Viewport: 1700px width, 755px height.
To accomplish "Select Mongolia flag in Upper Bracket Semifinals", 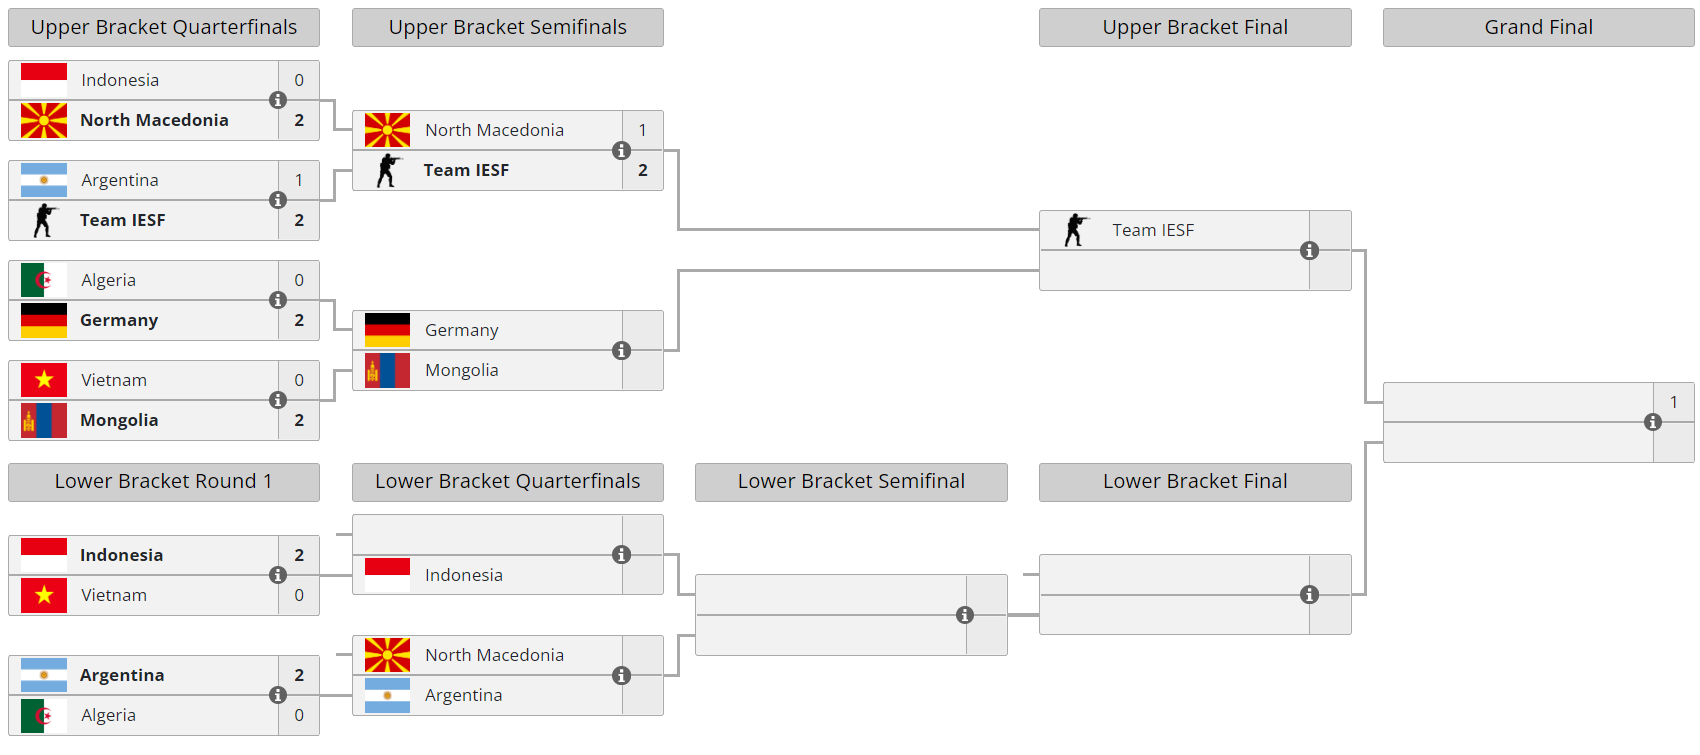I will pyautogui.click(x=387, y=370).
